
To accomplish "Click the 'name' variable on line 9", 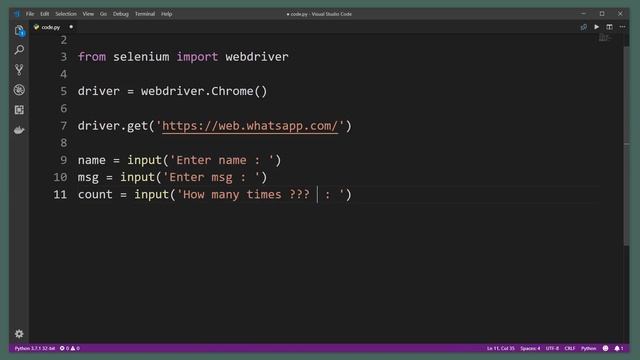I will click(x=92, y=160).
